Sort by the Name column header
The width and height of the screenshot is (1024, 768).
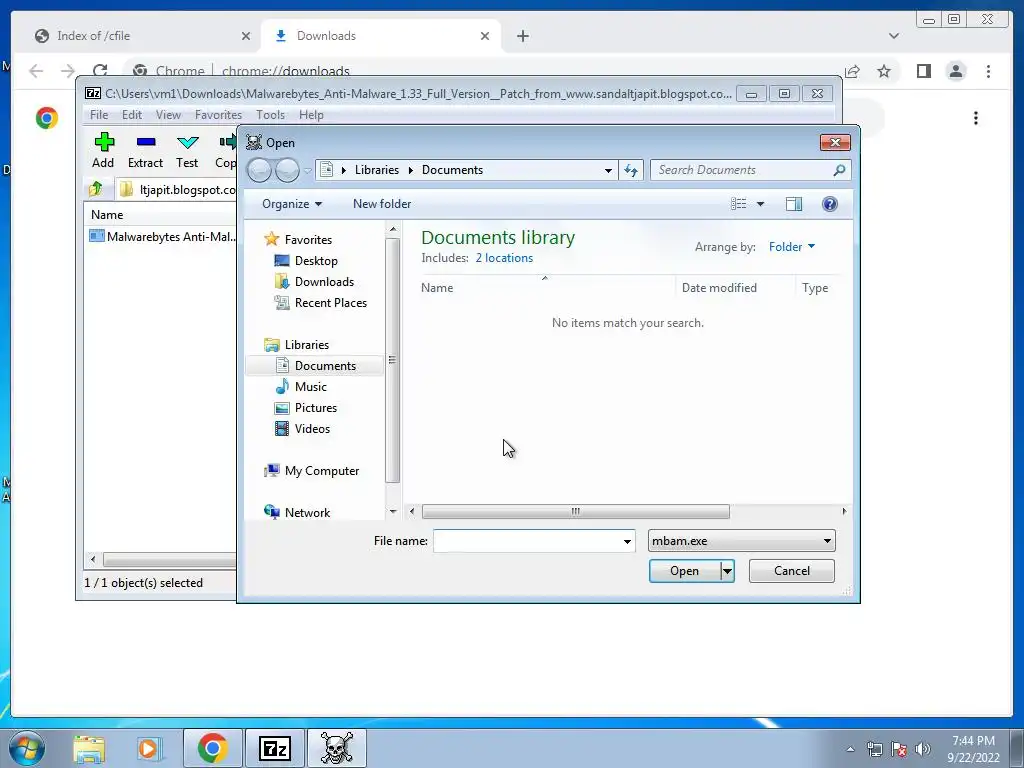pos(437,288)
